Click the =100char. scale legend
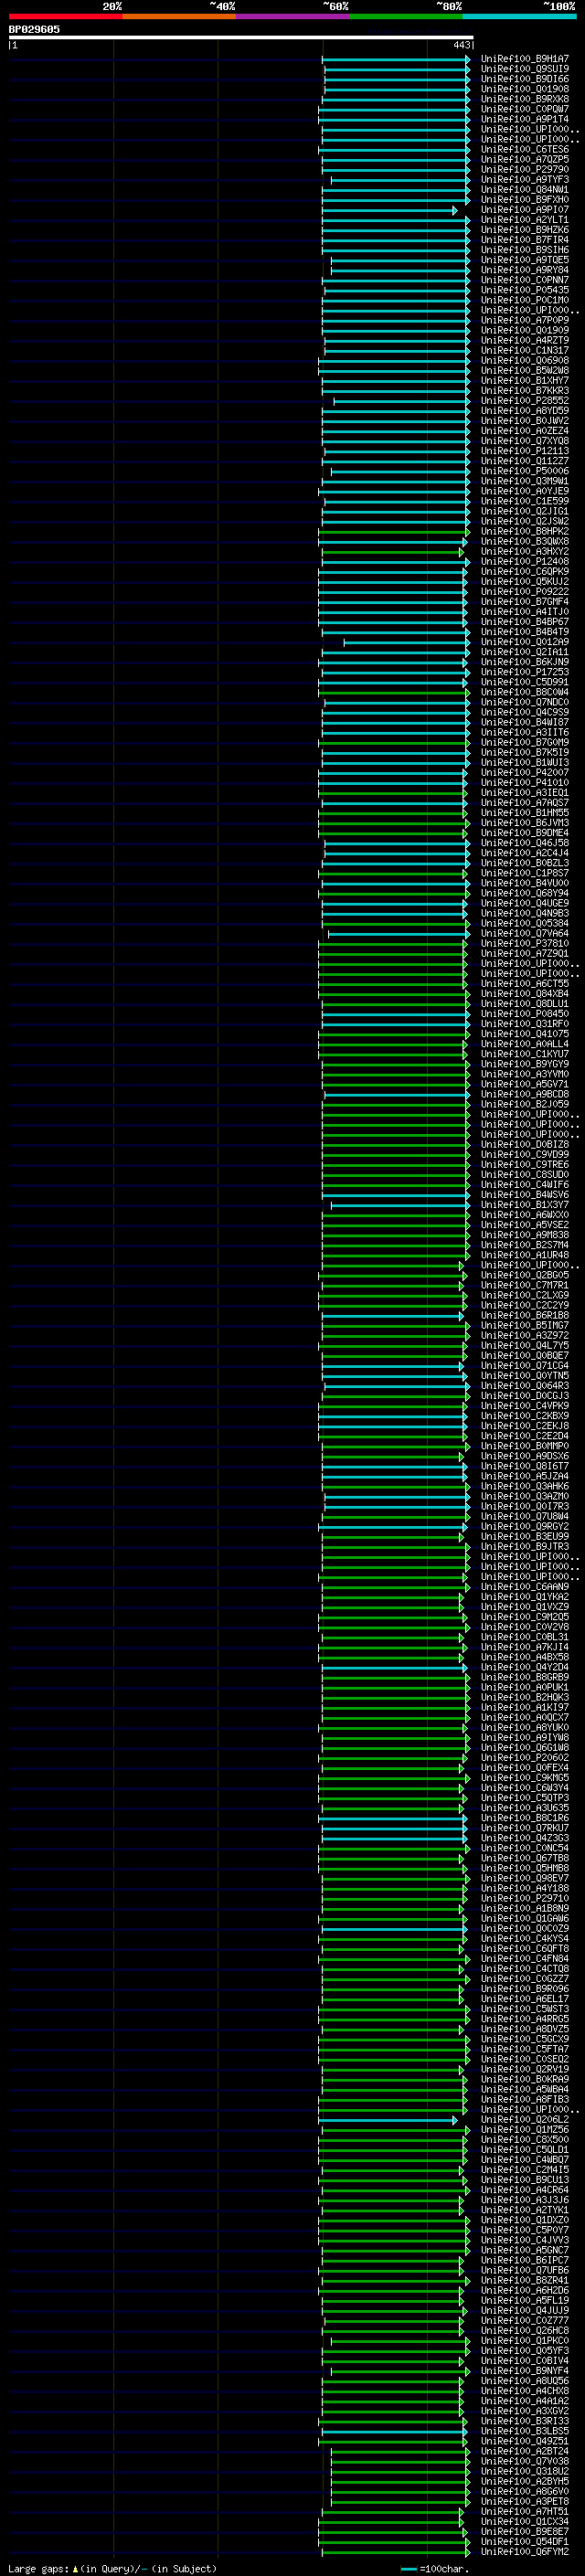 tap(433, 2569)
